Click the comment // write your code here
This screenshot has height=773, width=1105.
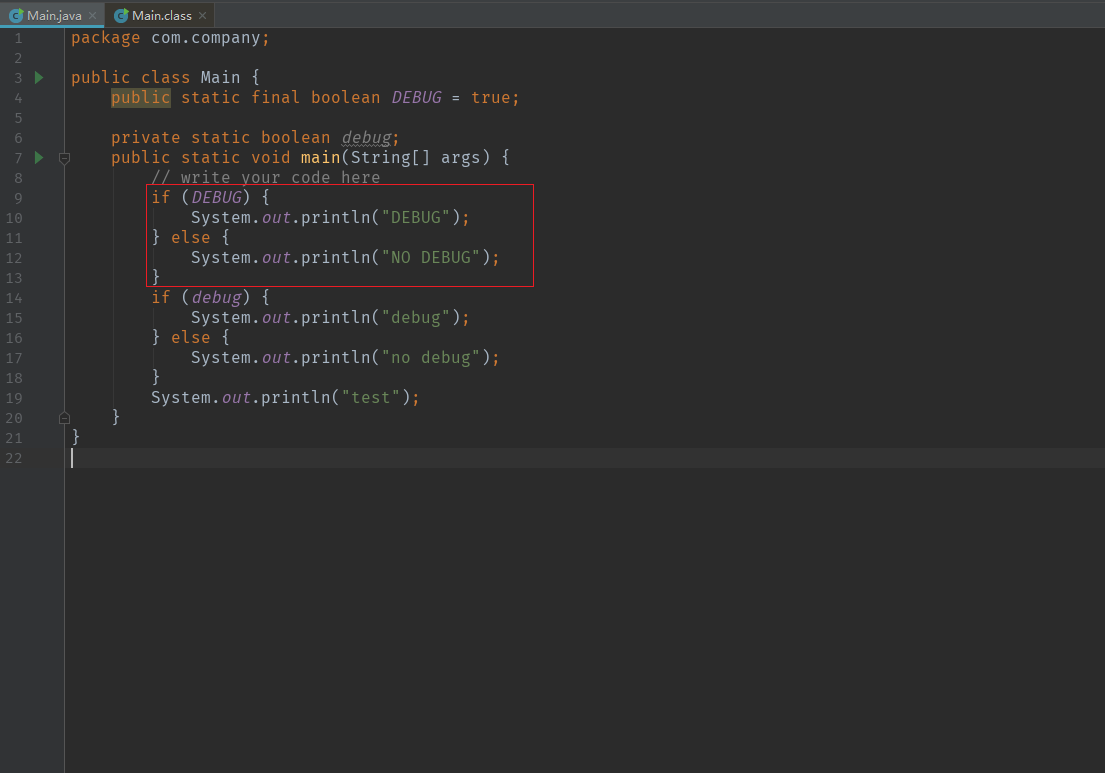(x=265, y=177)
